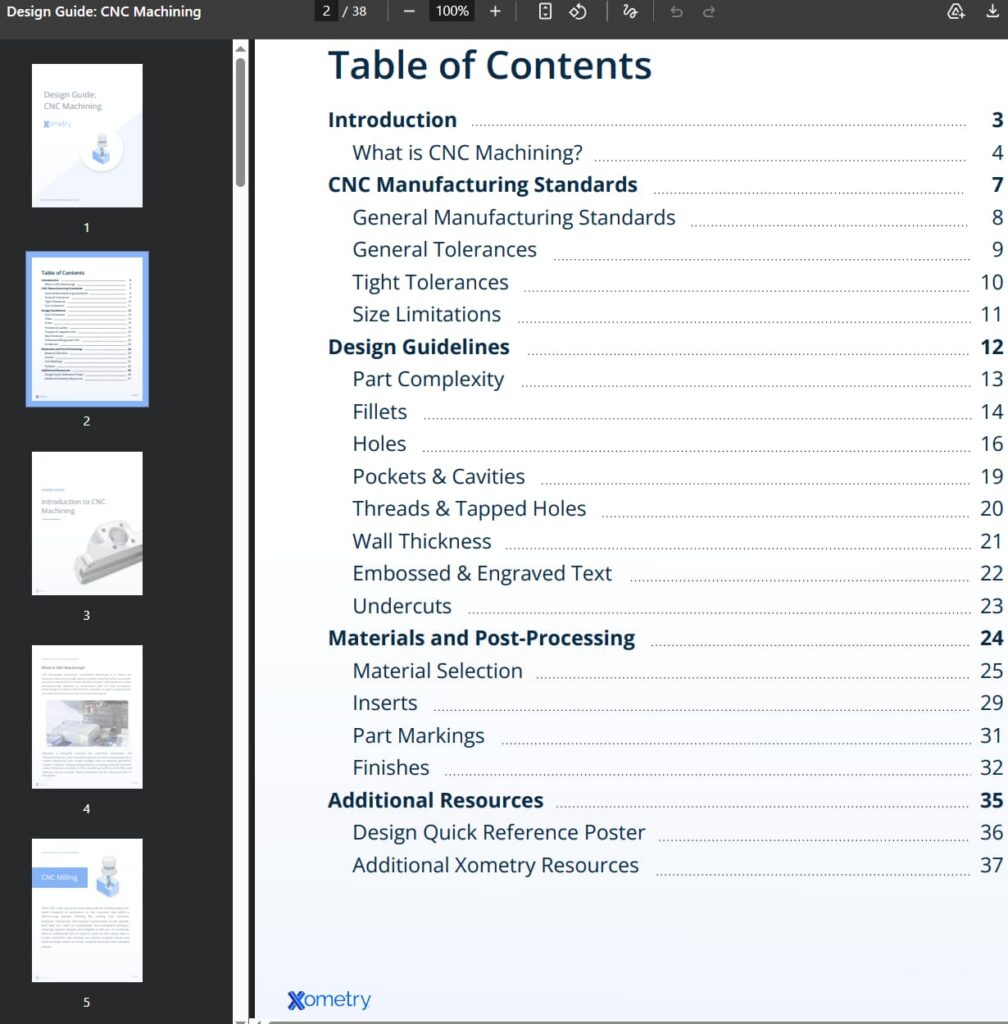This screenshot has width=1008, height=1024.
Task: Click page number 37 in contents
Action: coord(992,865)
